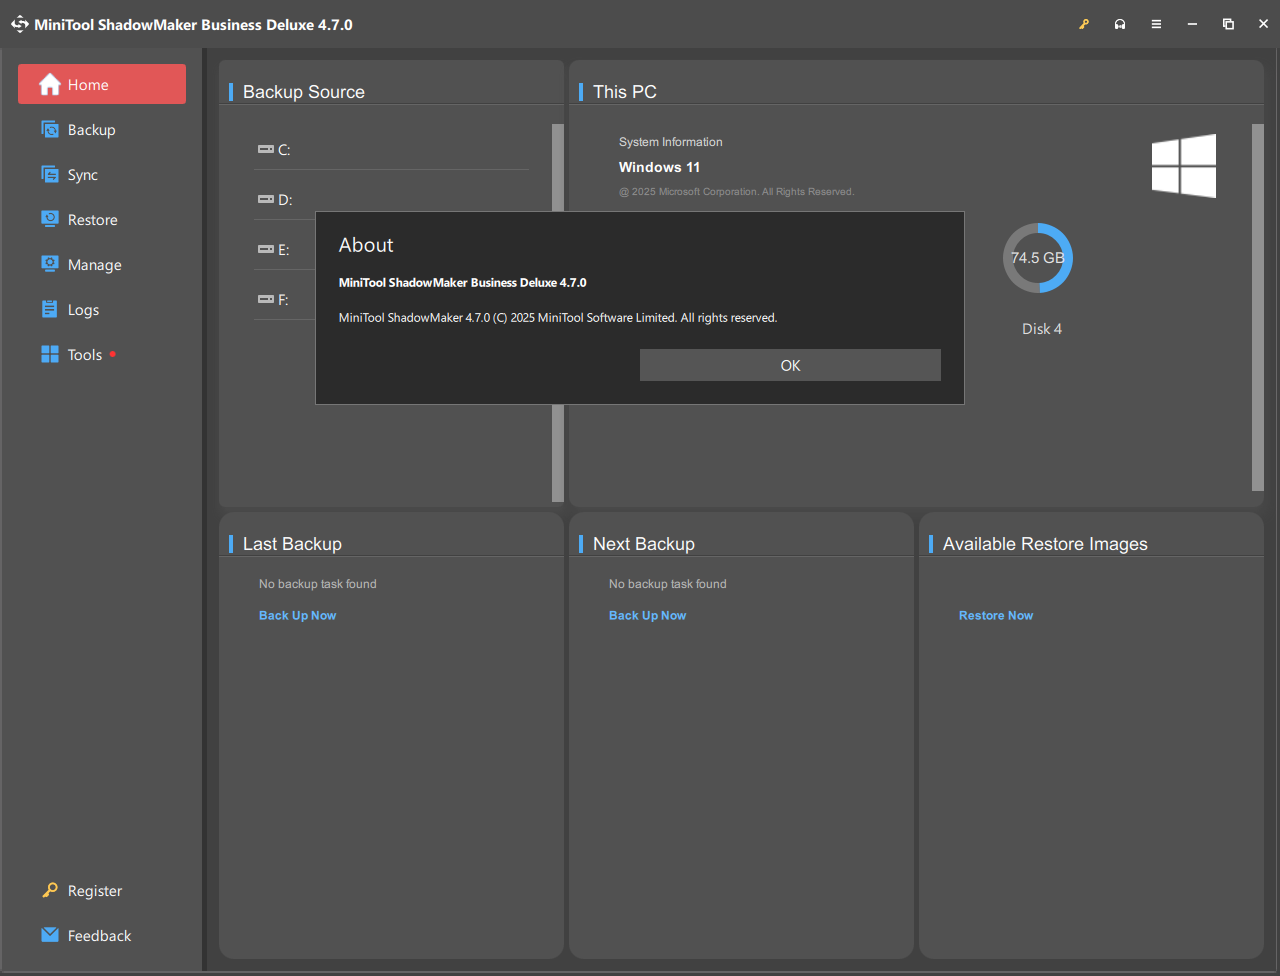
Task: Click the headset support icon
Action: 1120,24
